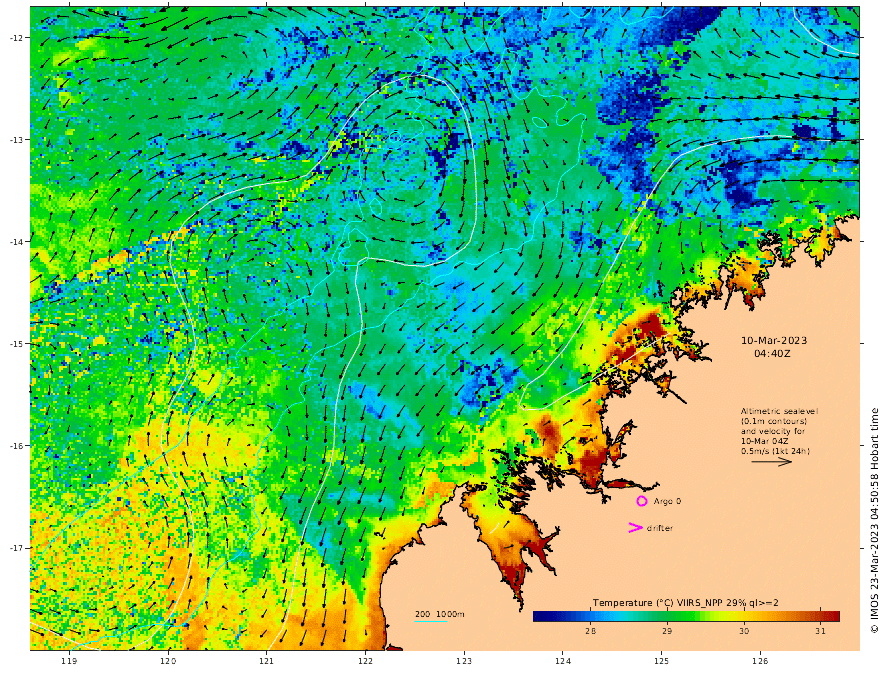Click the cyan 200m depth contour legend line
Screen dimensions: 880x680
431,621
